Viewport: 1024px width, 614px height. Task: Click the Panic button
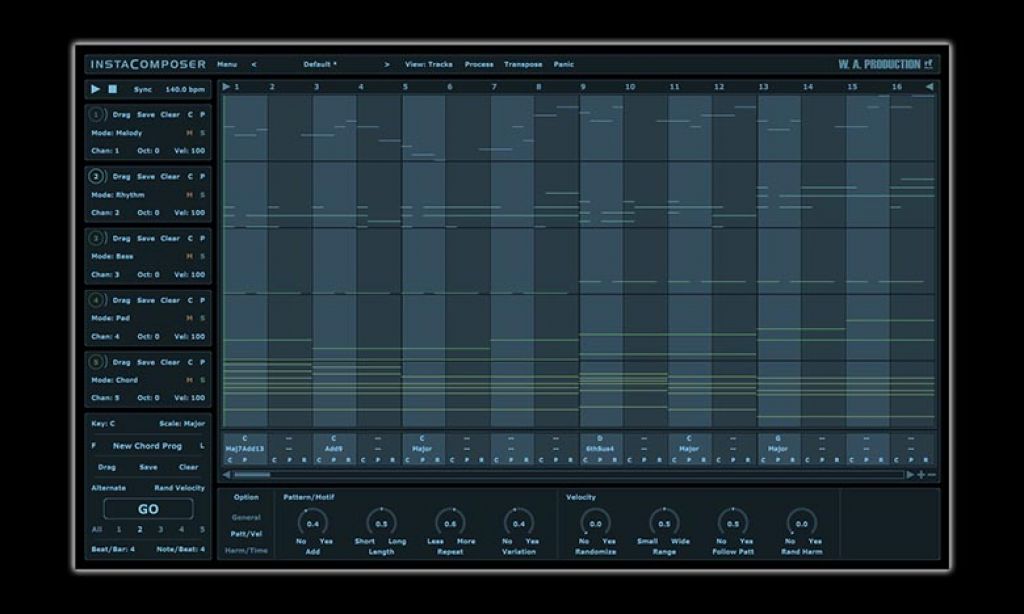tap(564, 65)
